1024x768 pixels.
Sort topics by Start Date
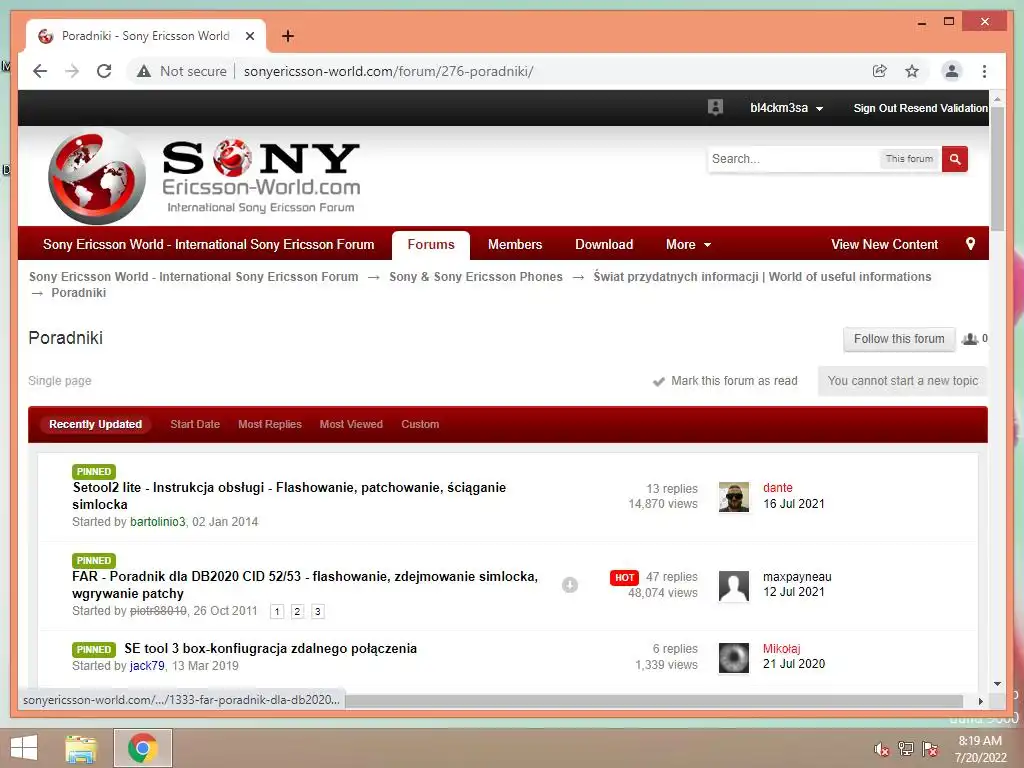(x=195, y=424)
